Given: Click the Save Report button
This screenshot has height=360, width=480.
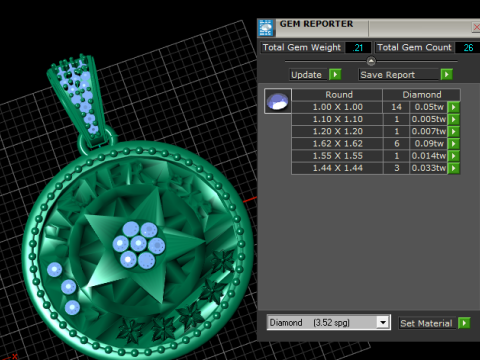Looking at the screenshot, I should (x=399, y=75).
